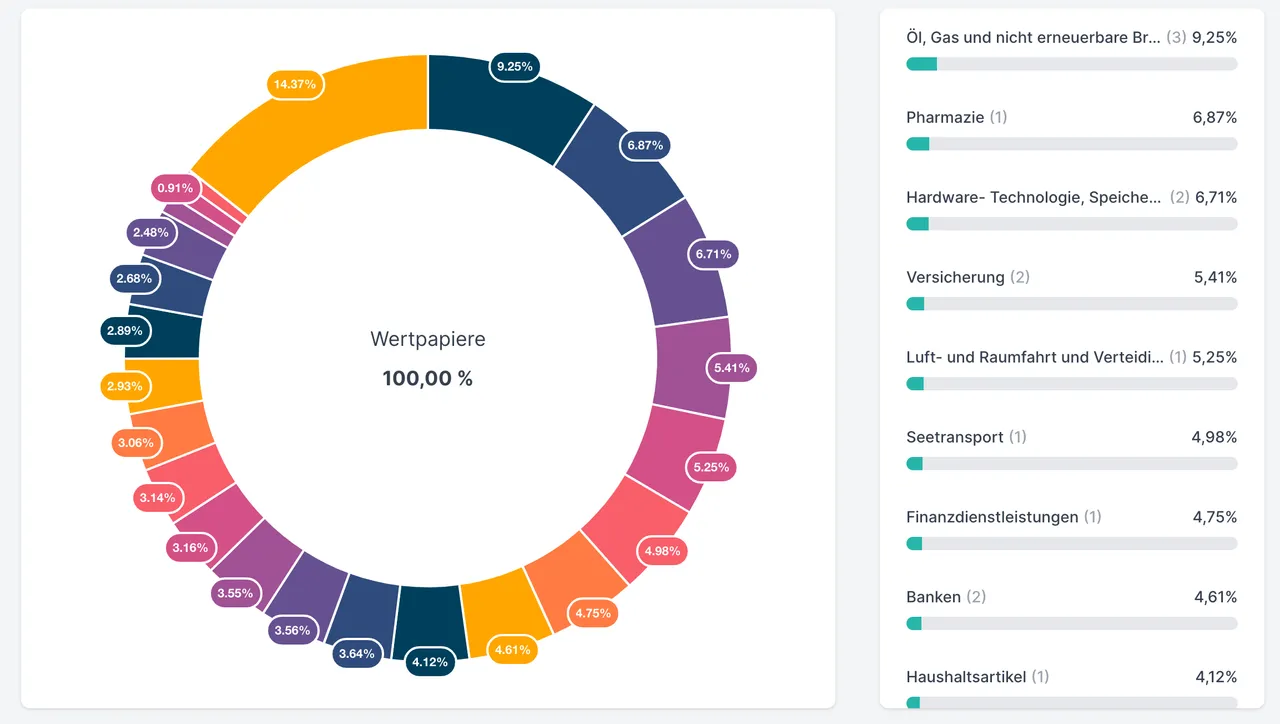Click the 3.14% chart label
The image size is (1280, 724).
coord(158,497)
